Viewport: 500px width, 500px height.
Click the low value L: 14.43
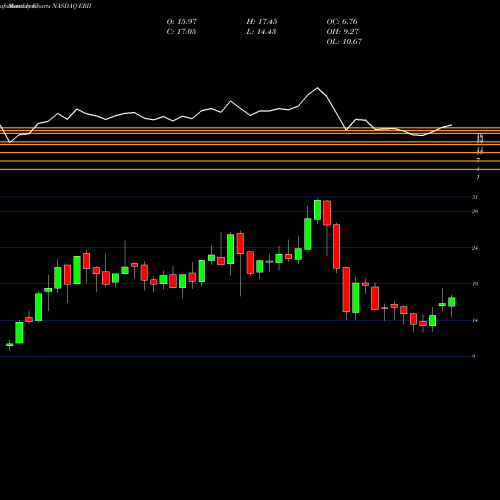261,32
